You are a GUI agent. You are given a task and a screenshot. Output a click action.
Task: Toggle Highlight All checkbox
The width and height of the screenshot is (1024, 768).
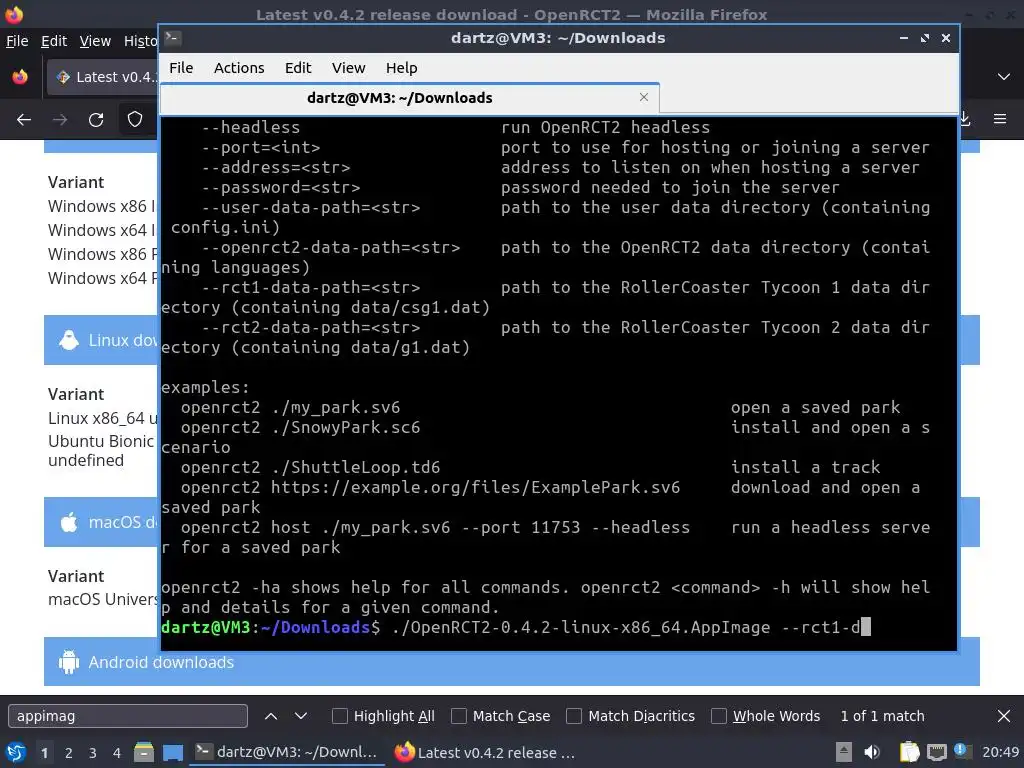[340, 716]
